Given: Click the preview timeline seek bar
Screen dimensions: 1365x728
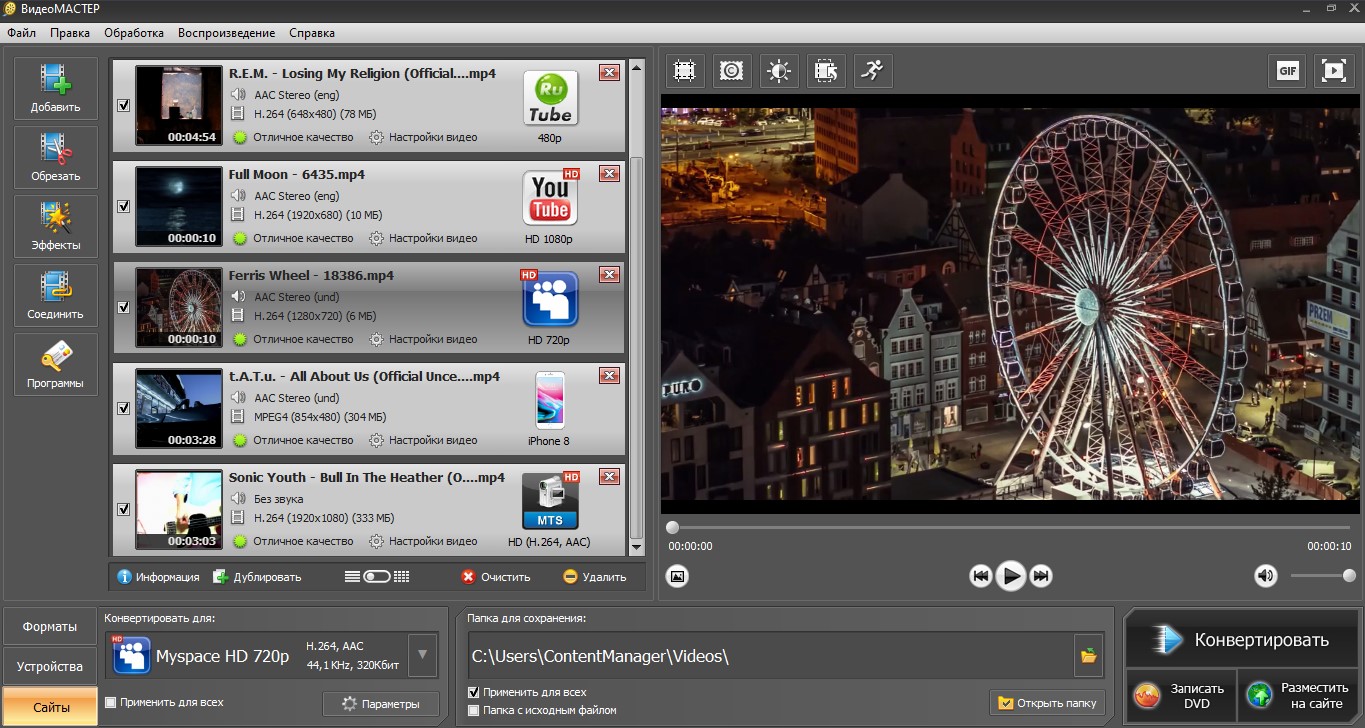Looking at the screenshot, I should (1010, 527).
